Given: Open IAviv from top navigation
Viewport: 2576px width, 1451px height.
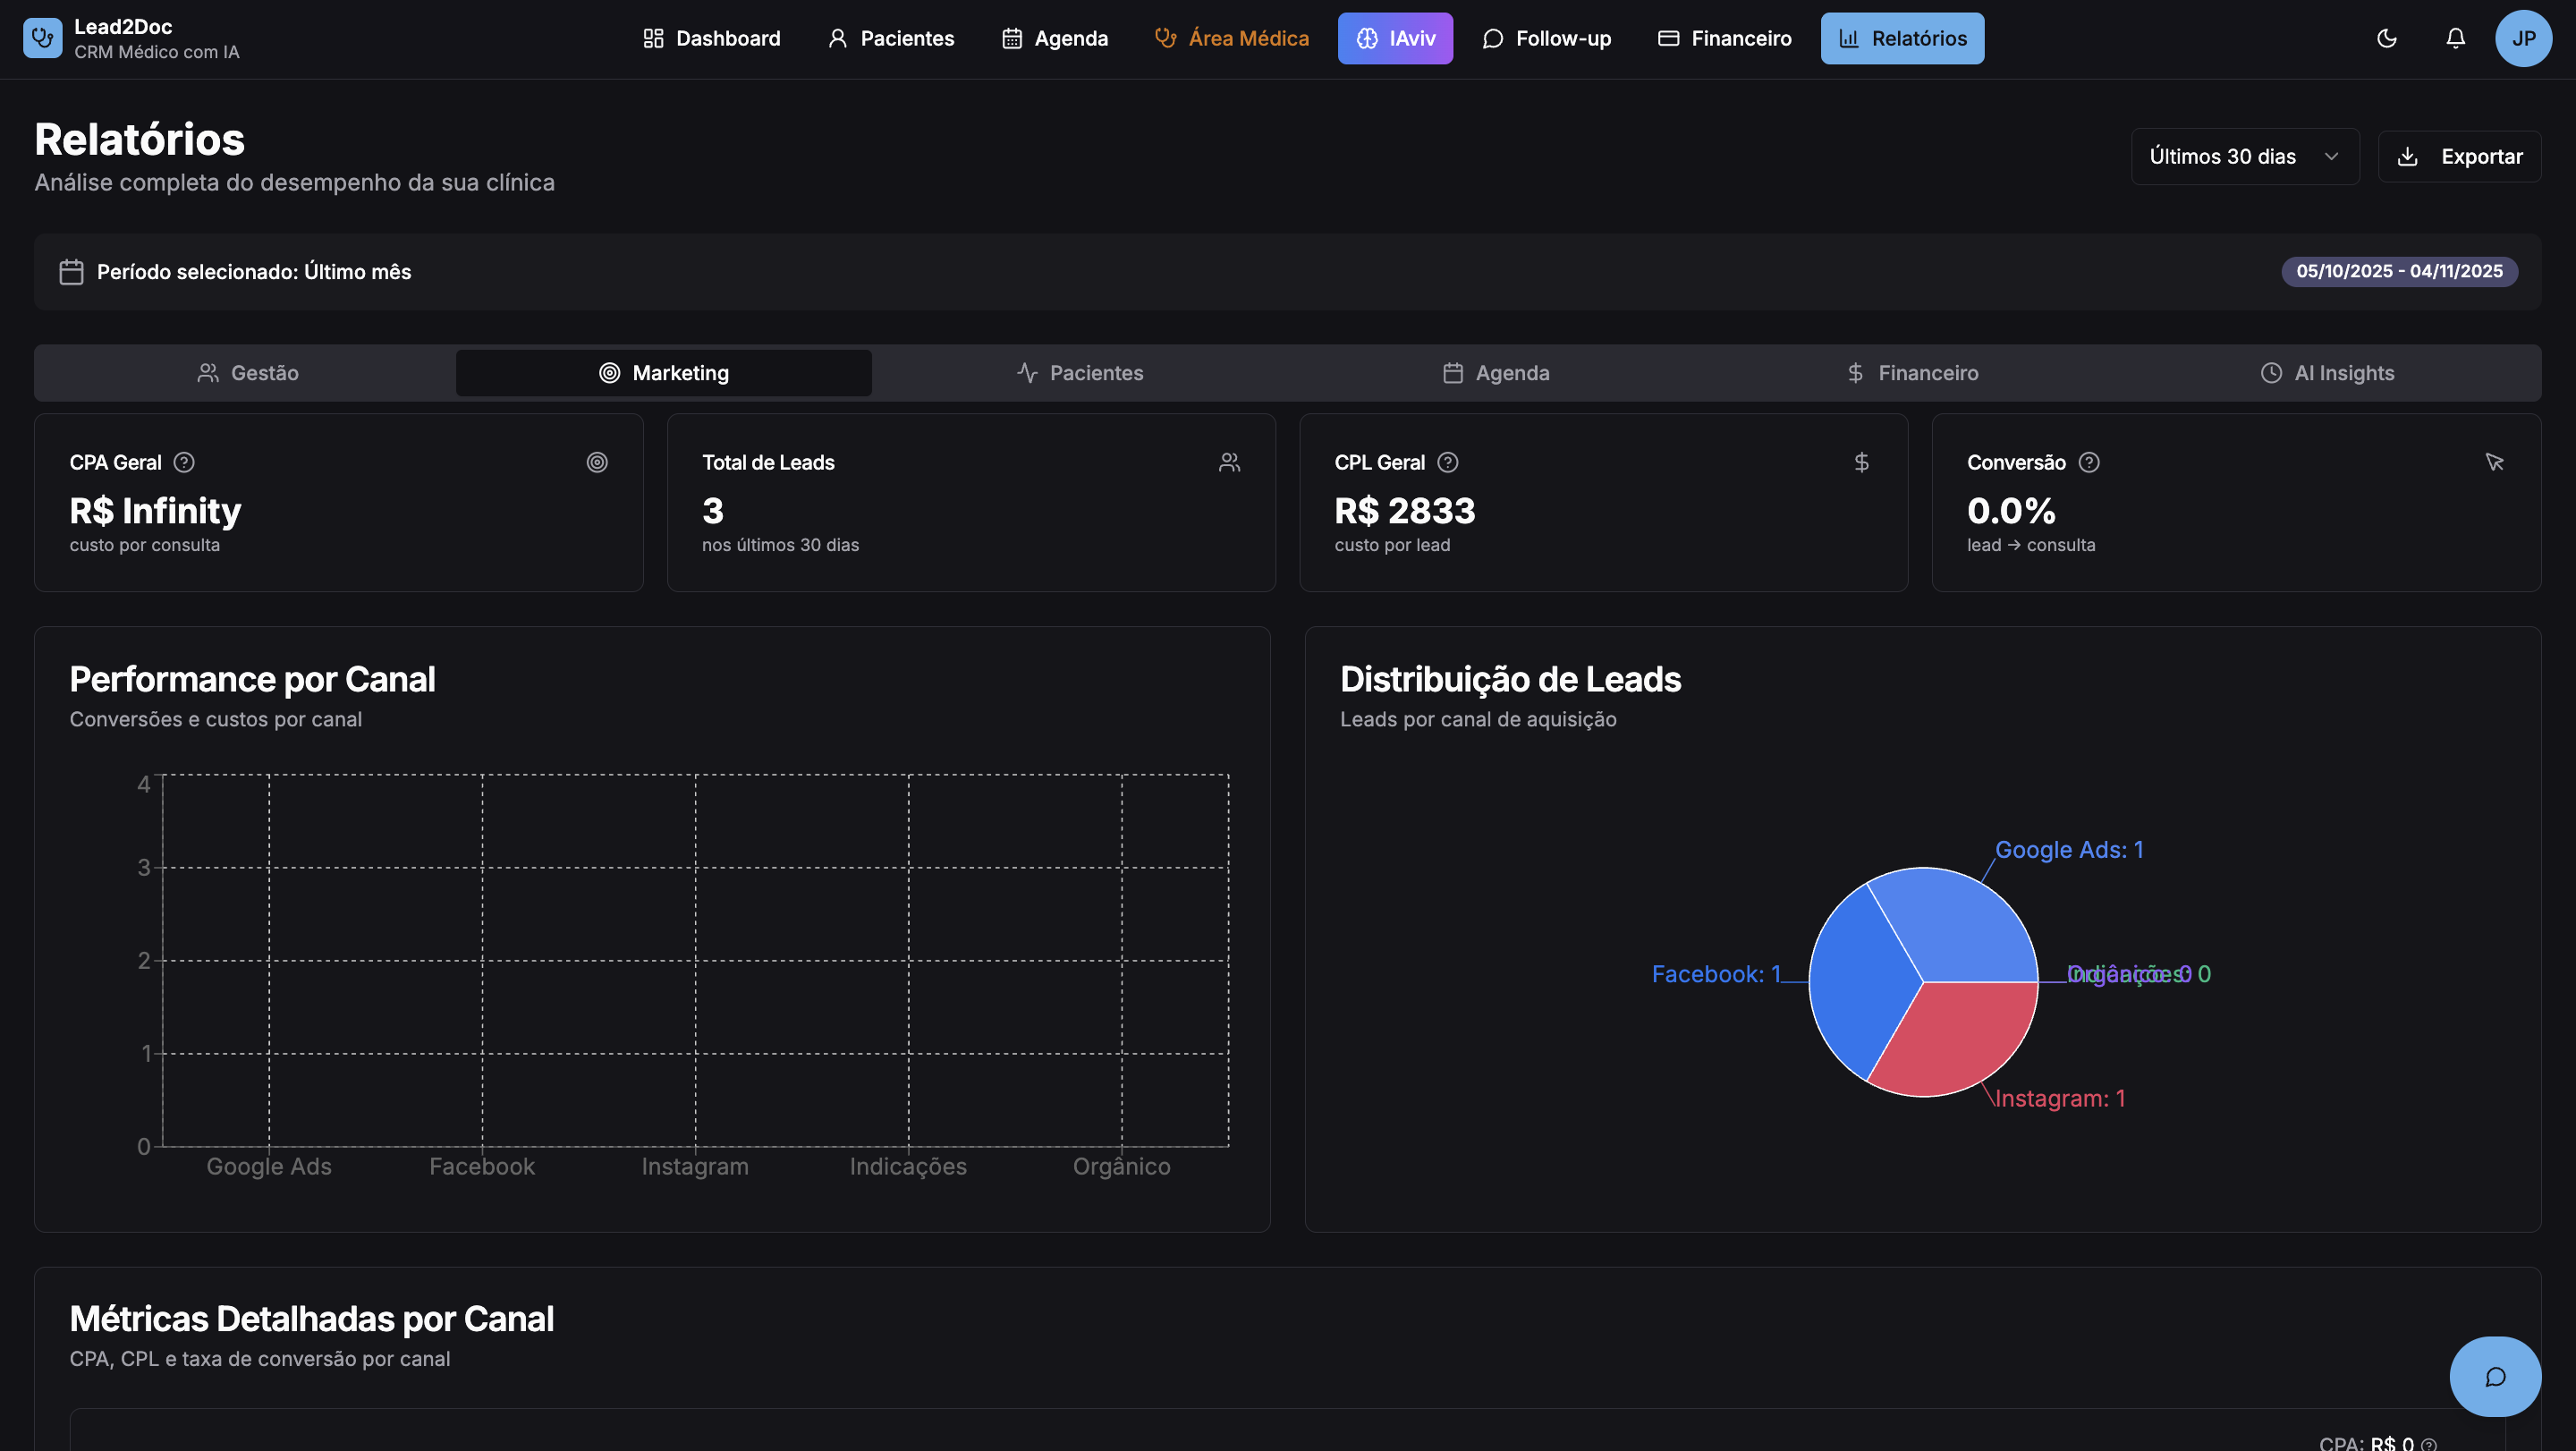Looking at the screenshot, I should (1395, 38).
